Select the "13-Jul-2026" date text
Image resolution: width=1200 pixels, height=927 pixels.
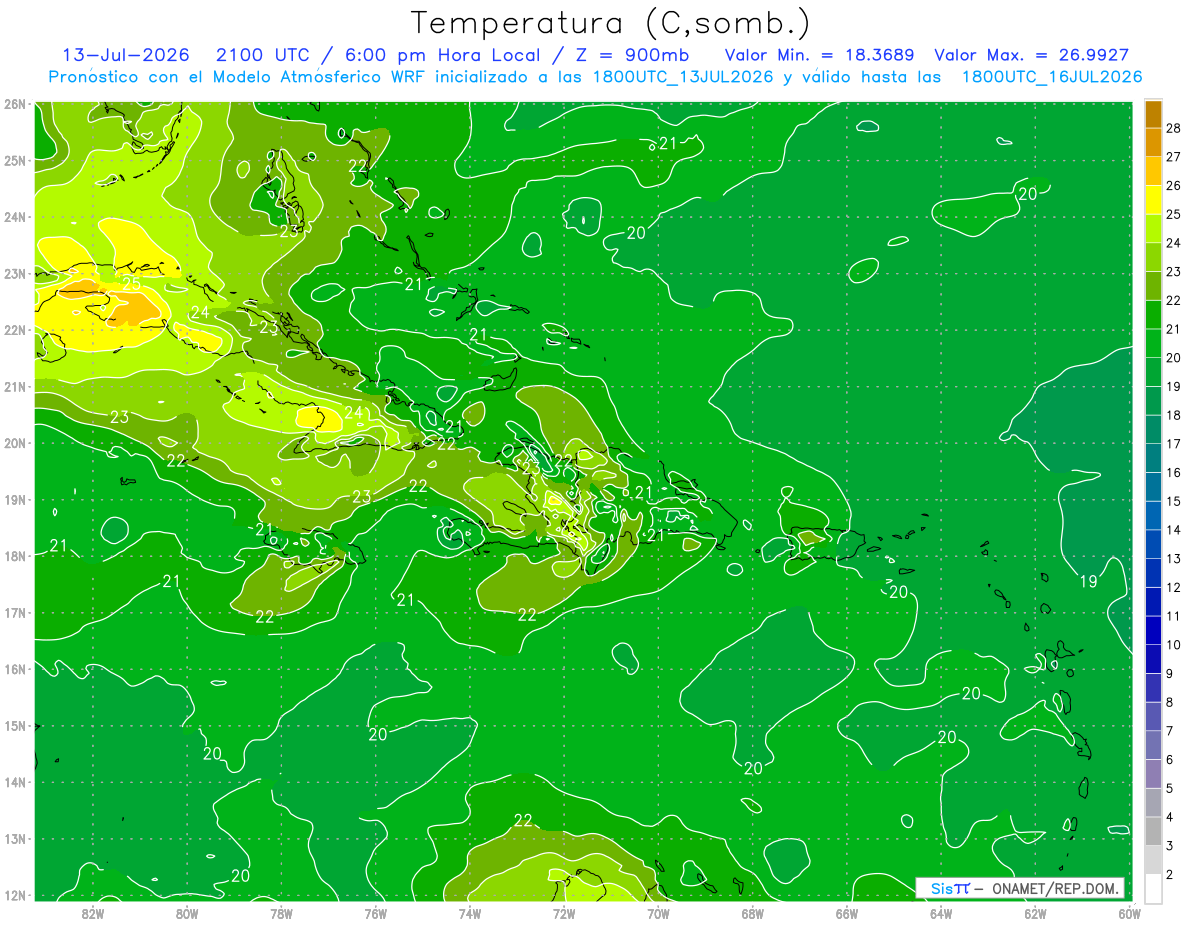point(126,55)
